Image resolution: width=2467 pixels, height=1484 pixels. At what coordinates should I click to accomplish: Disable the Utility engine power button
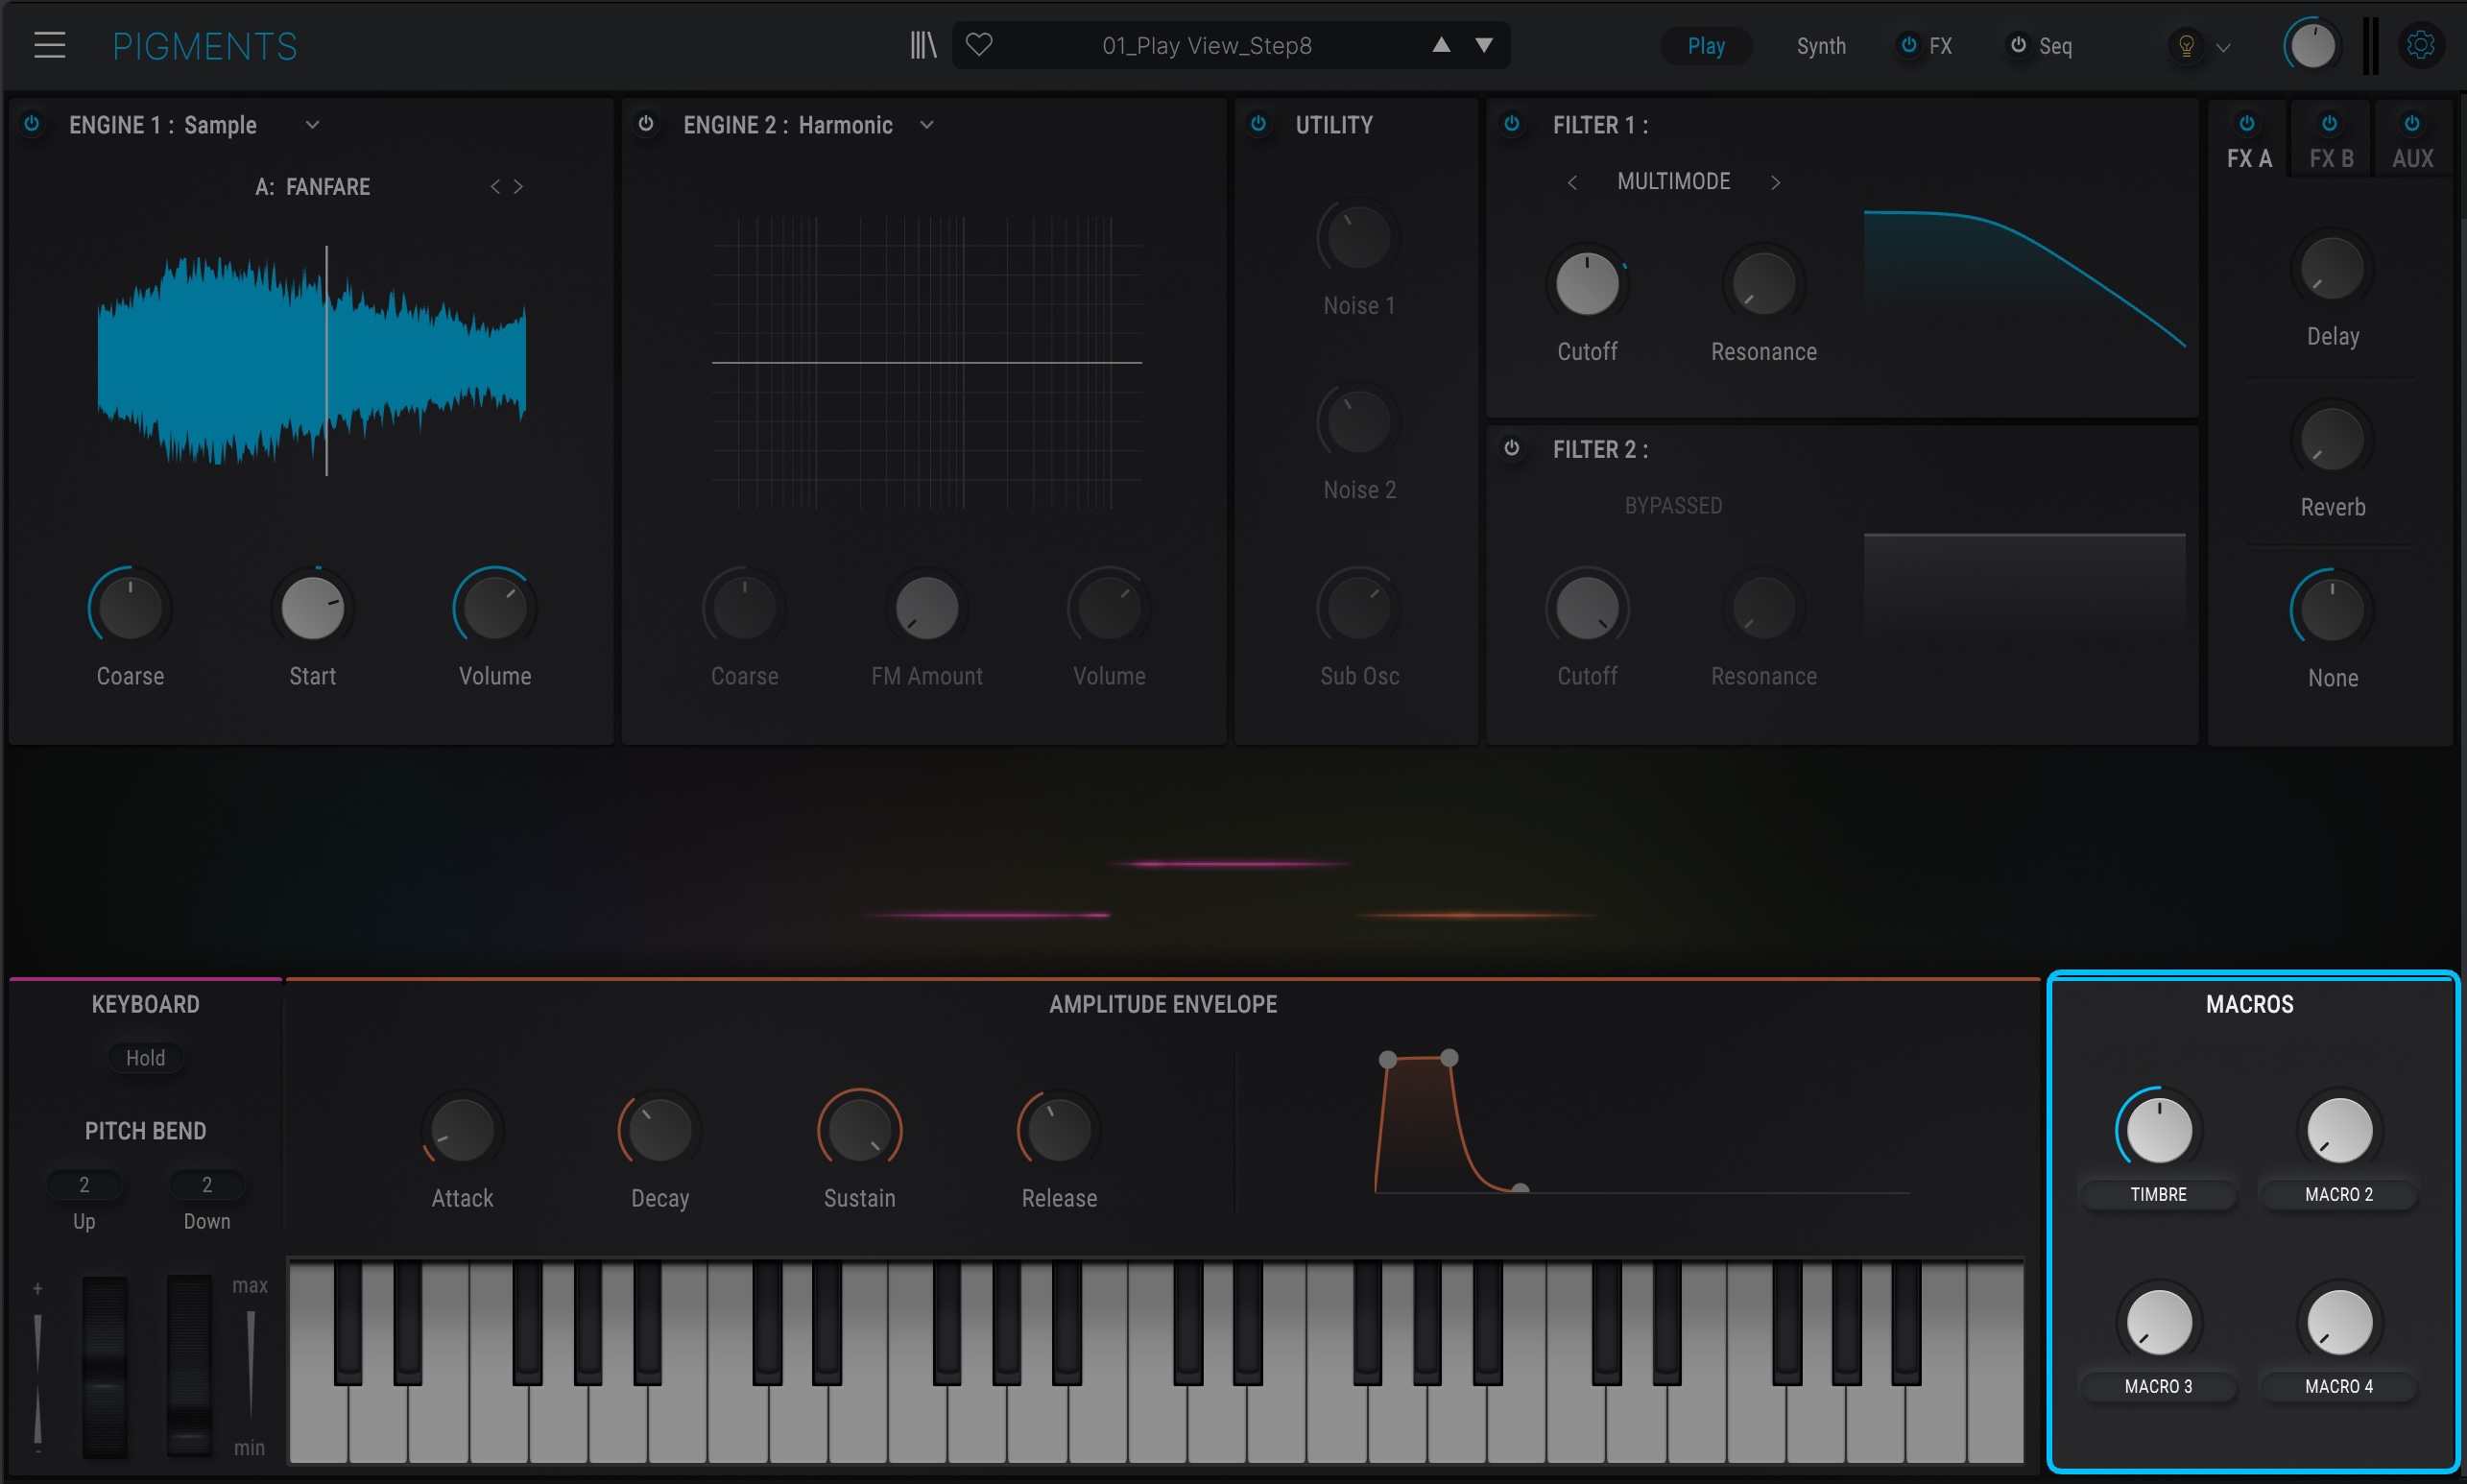tap(1259, 124)
